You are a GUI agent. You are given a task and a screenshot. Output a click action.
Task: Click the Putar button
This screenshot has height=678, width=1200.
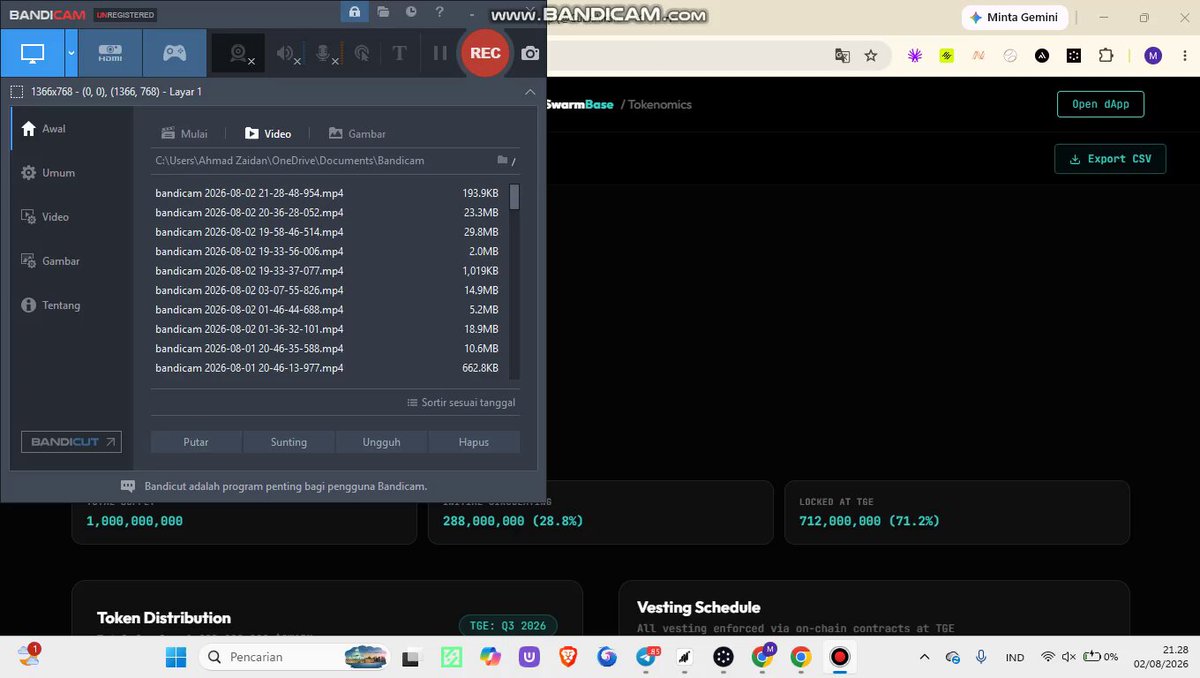pos(196,442)
